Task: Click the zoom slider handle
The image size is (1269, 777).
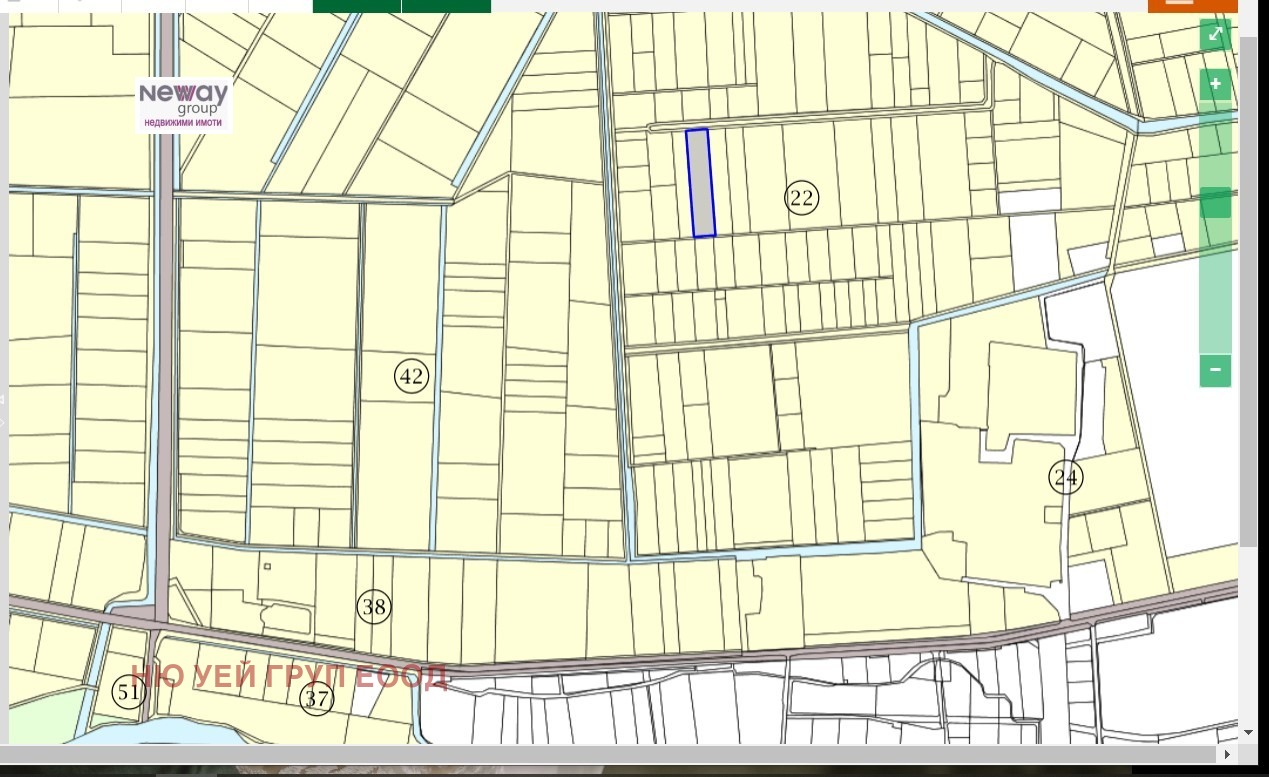Action: coord(1215,203)
